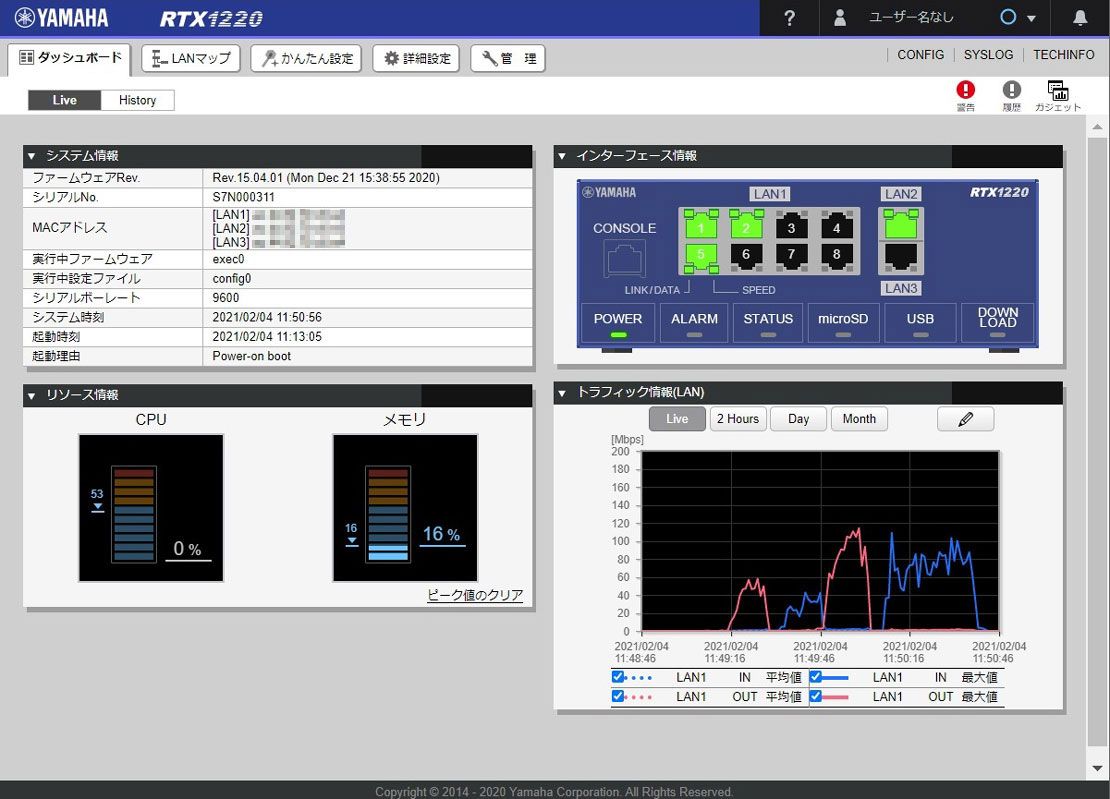Click the user account icon
The height and width of the screenshot is (799, 1110).
840,18
